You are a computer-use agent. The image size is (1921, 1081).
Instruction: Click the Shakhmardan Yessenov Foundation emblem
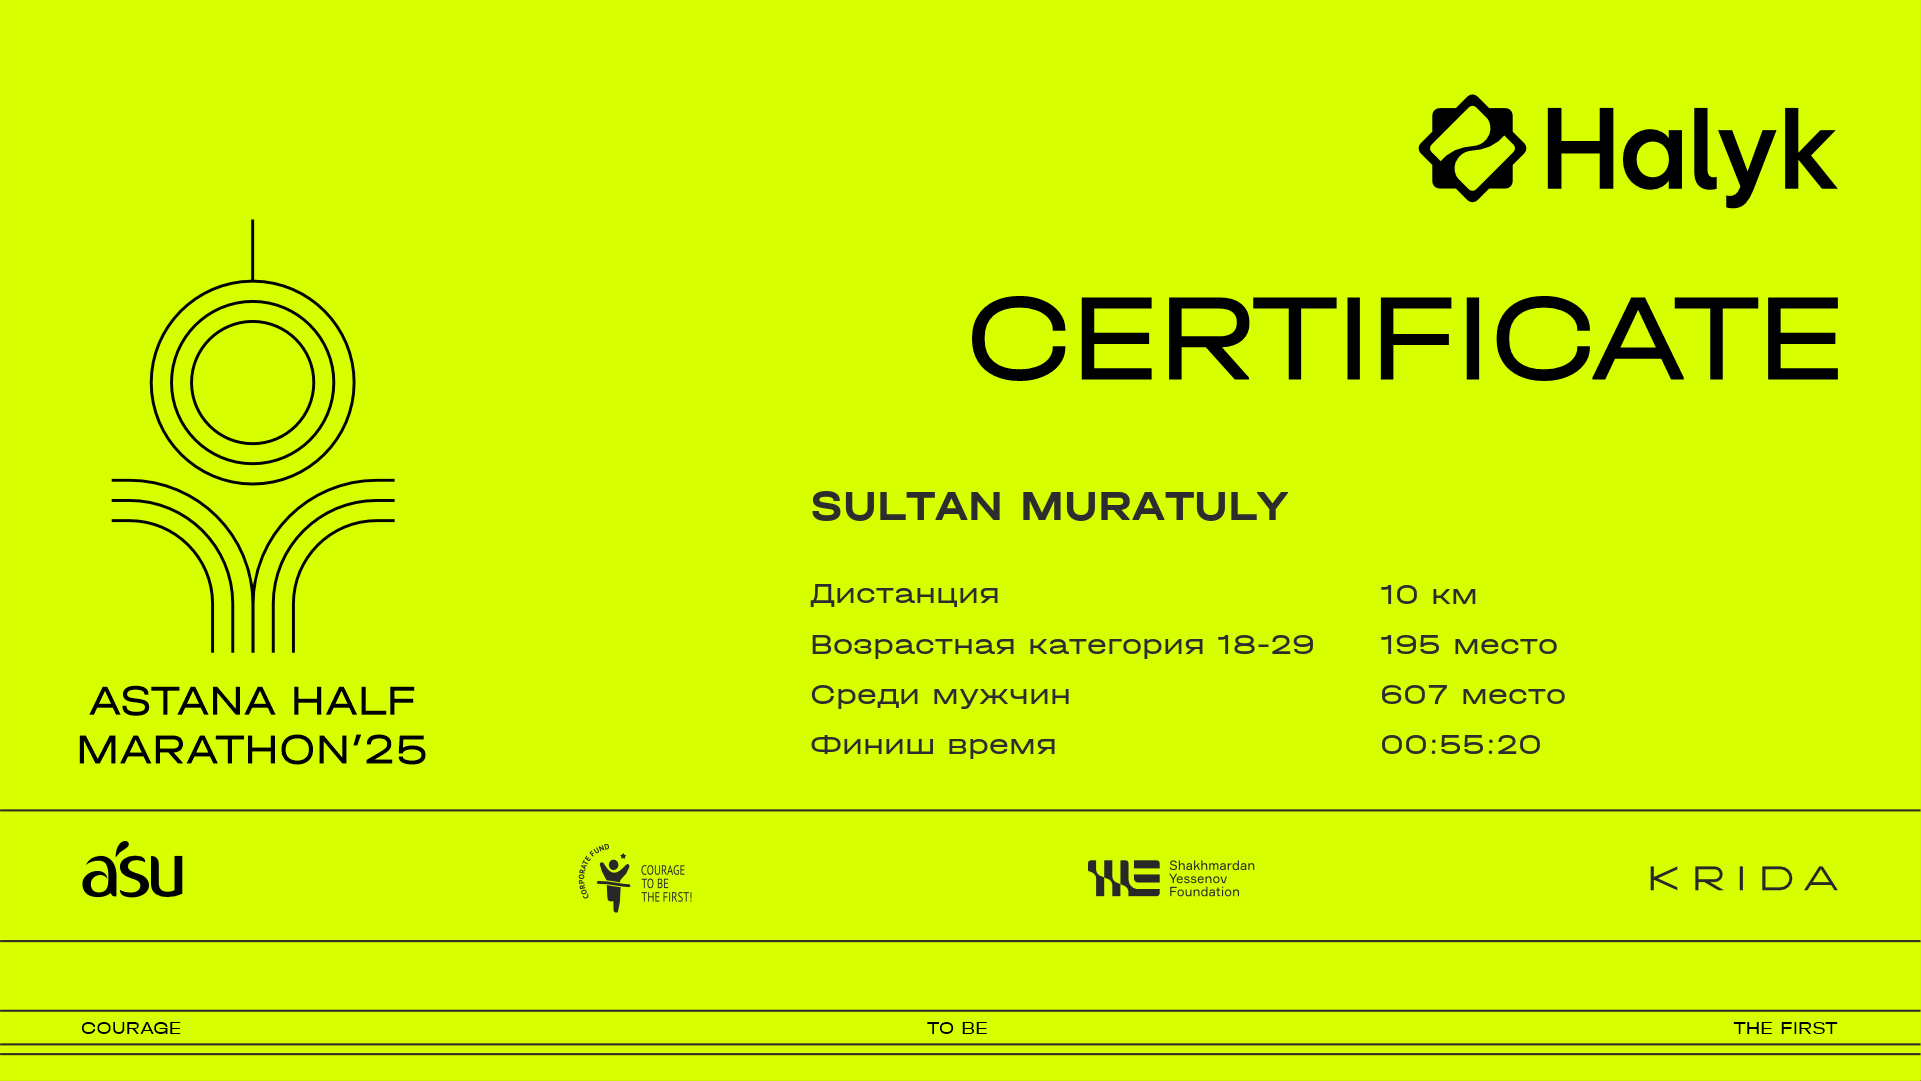coord(1123,878)
